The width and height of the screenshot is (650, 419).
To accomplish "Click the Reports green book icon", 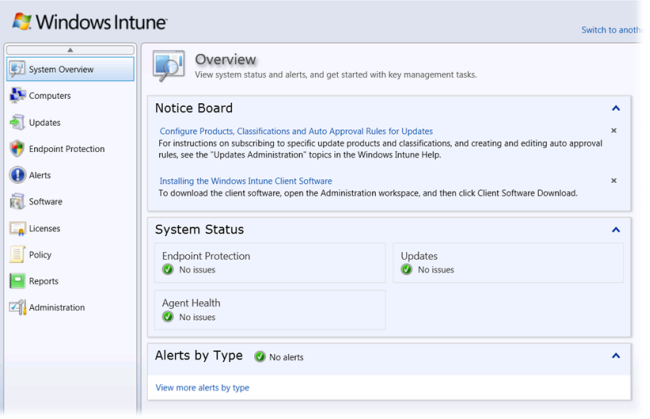I will tap(17, 281).
